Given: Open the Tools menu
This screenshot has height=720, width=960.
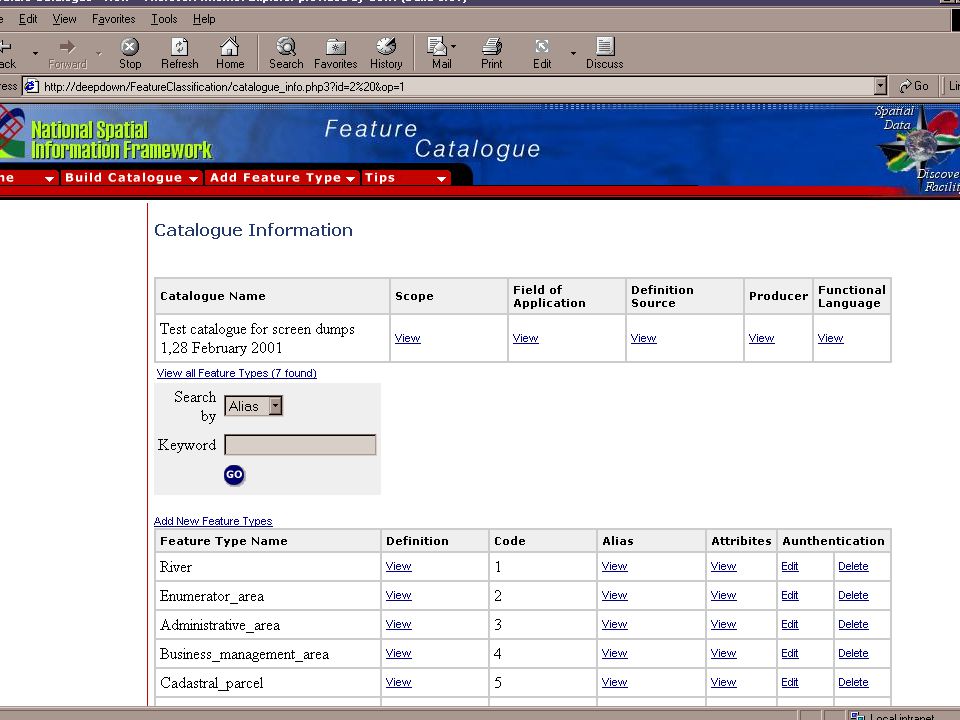Looking at the screenshot, I should (164, 19).
